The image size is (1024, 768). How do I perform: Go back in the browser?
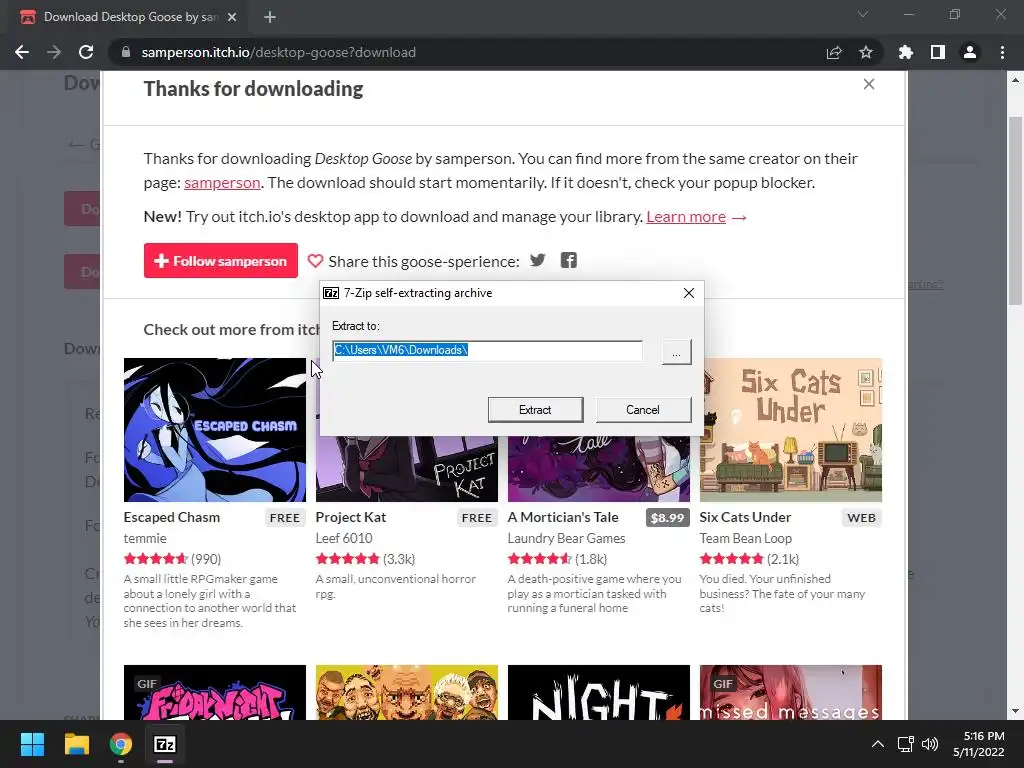22,52
